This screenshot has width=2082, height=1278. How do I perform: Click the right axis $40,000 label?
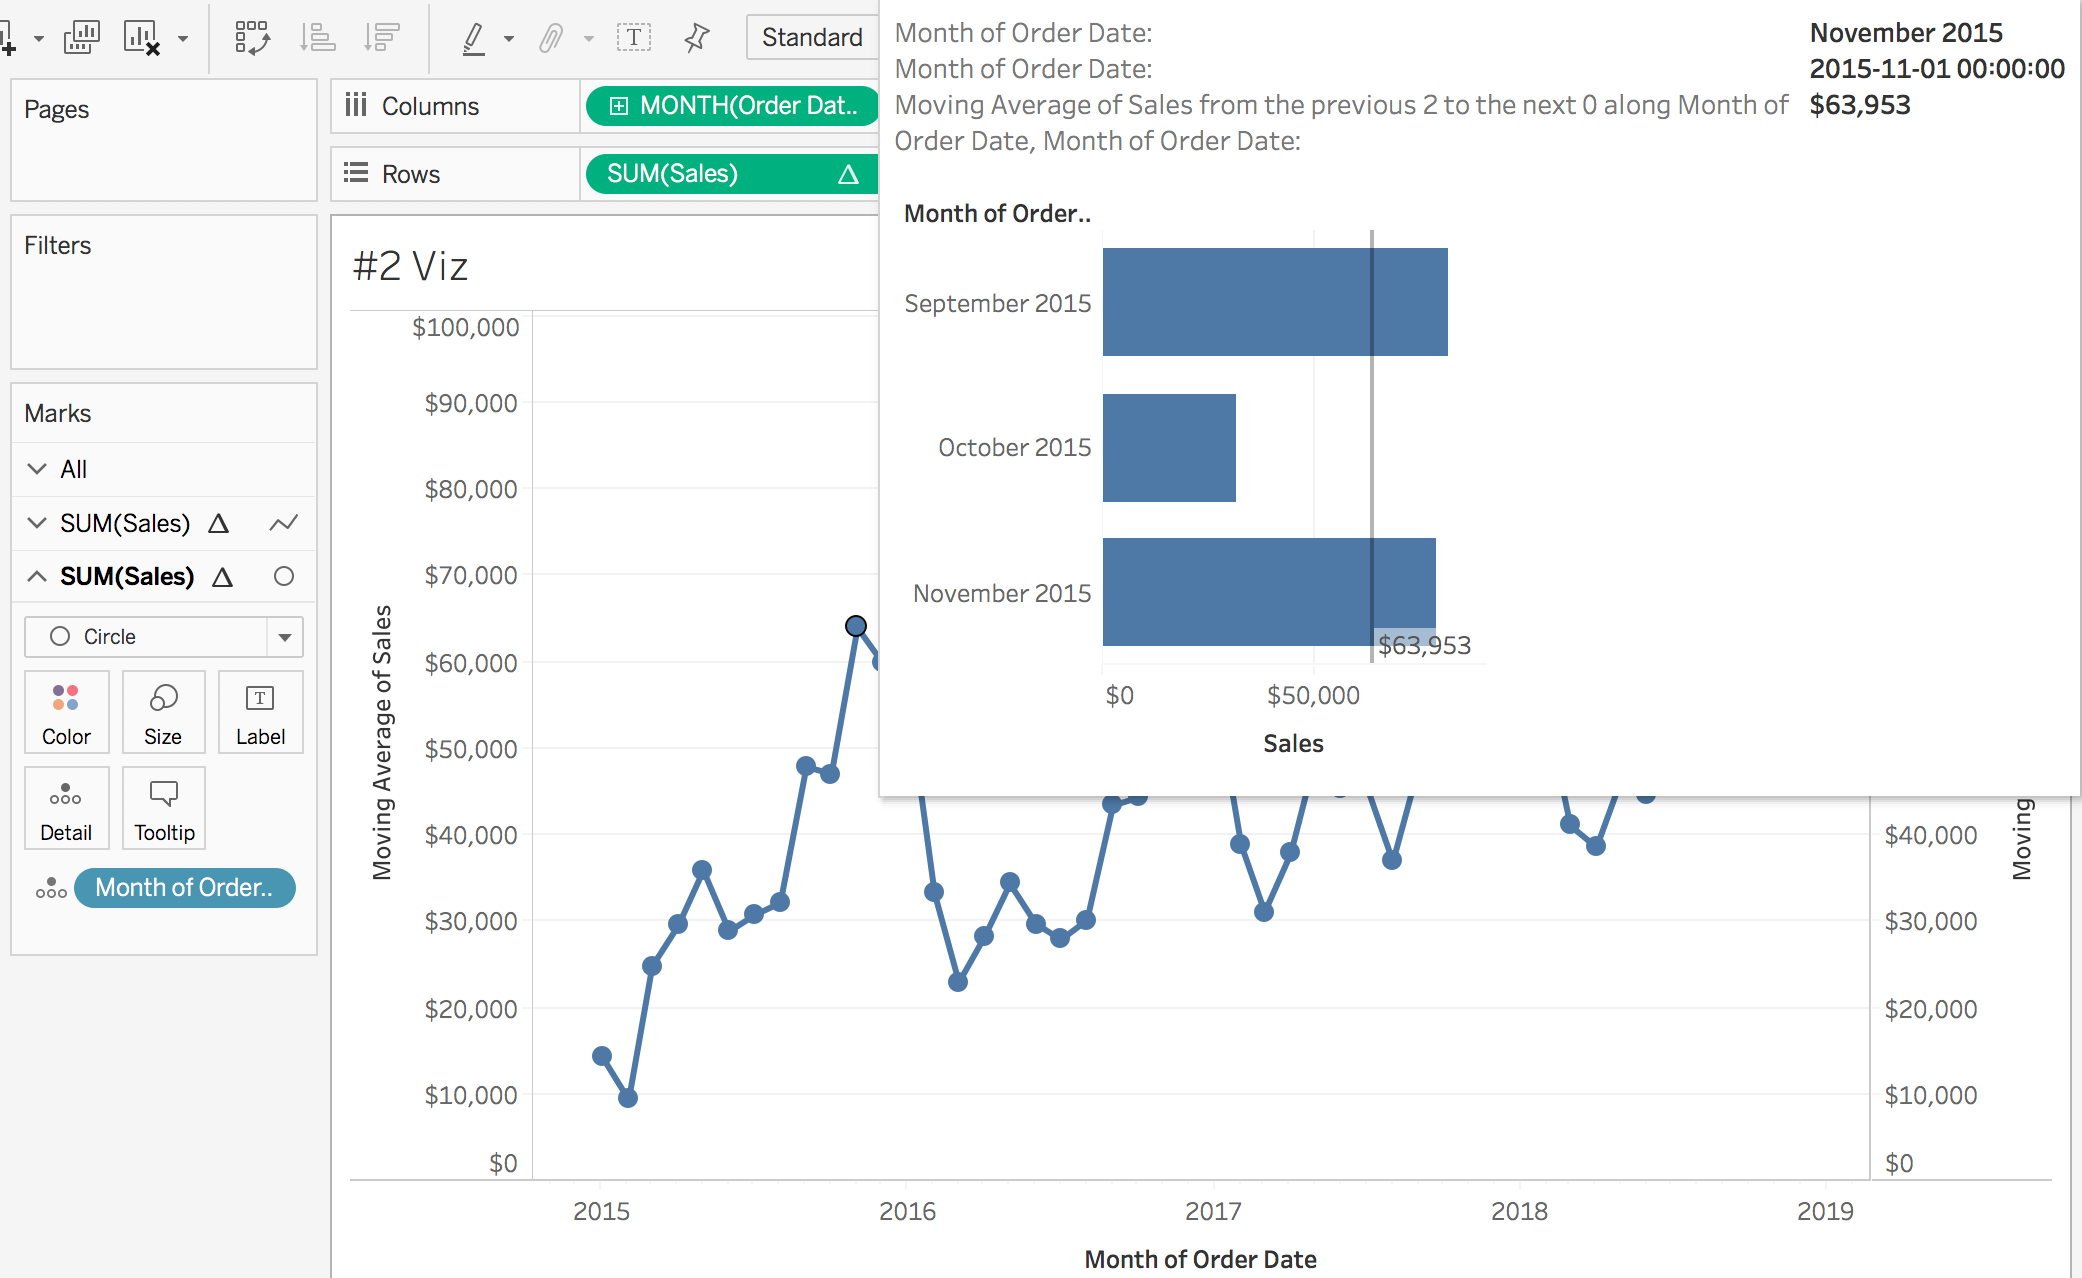click(x=1931, y=835)
